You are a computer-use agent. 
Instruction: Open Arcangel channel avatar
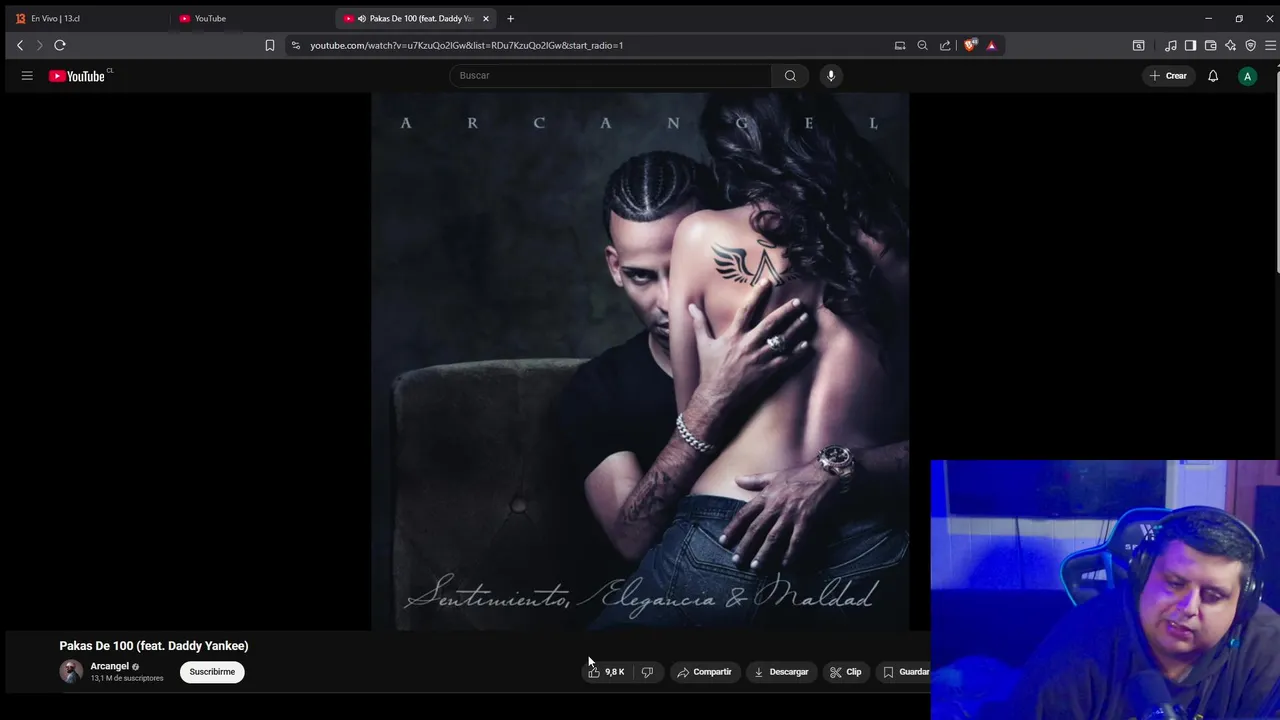(71, 672)
